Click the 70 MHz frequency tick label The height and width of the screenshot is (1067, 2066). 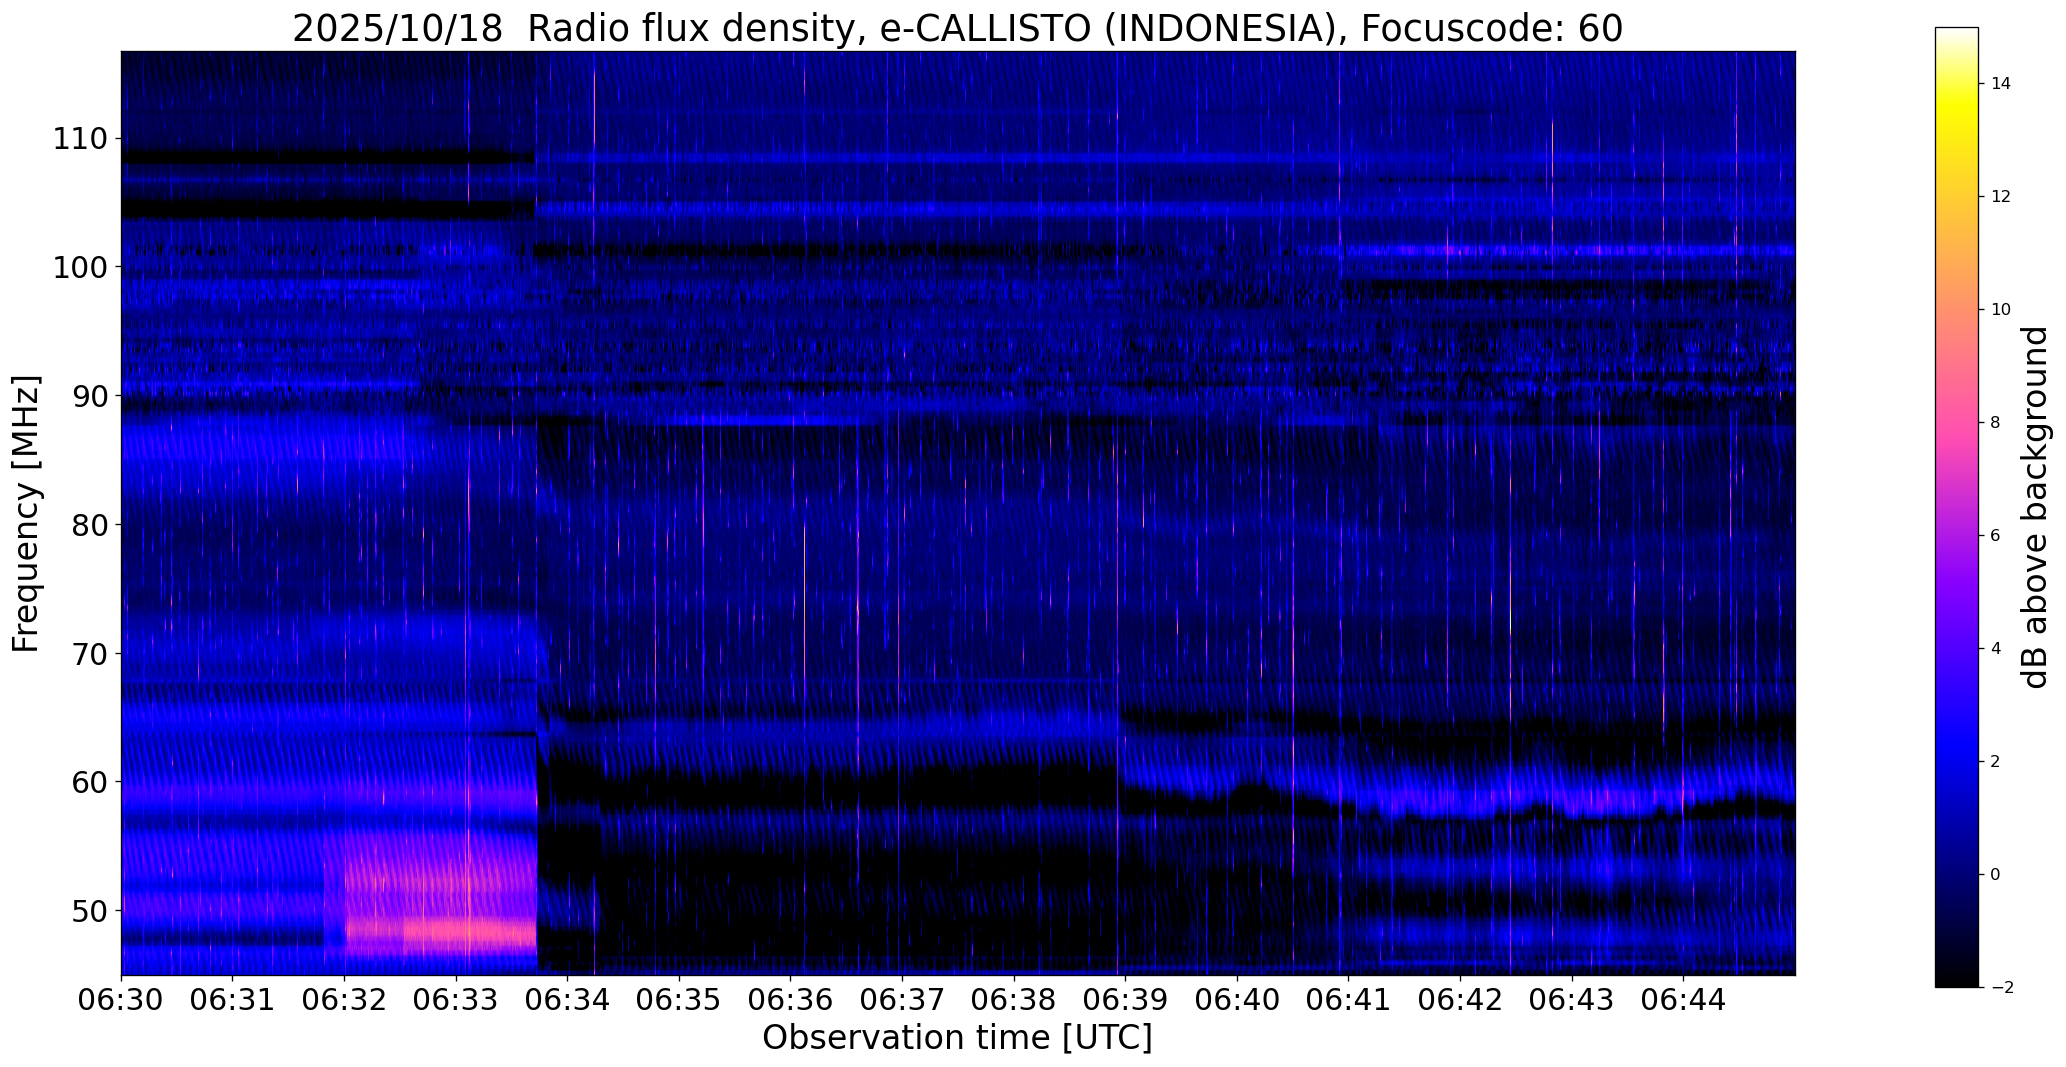pyautogui.click(x=89, y=654)
